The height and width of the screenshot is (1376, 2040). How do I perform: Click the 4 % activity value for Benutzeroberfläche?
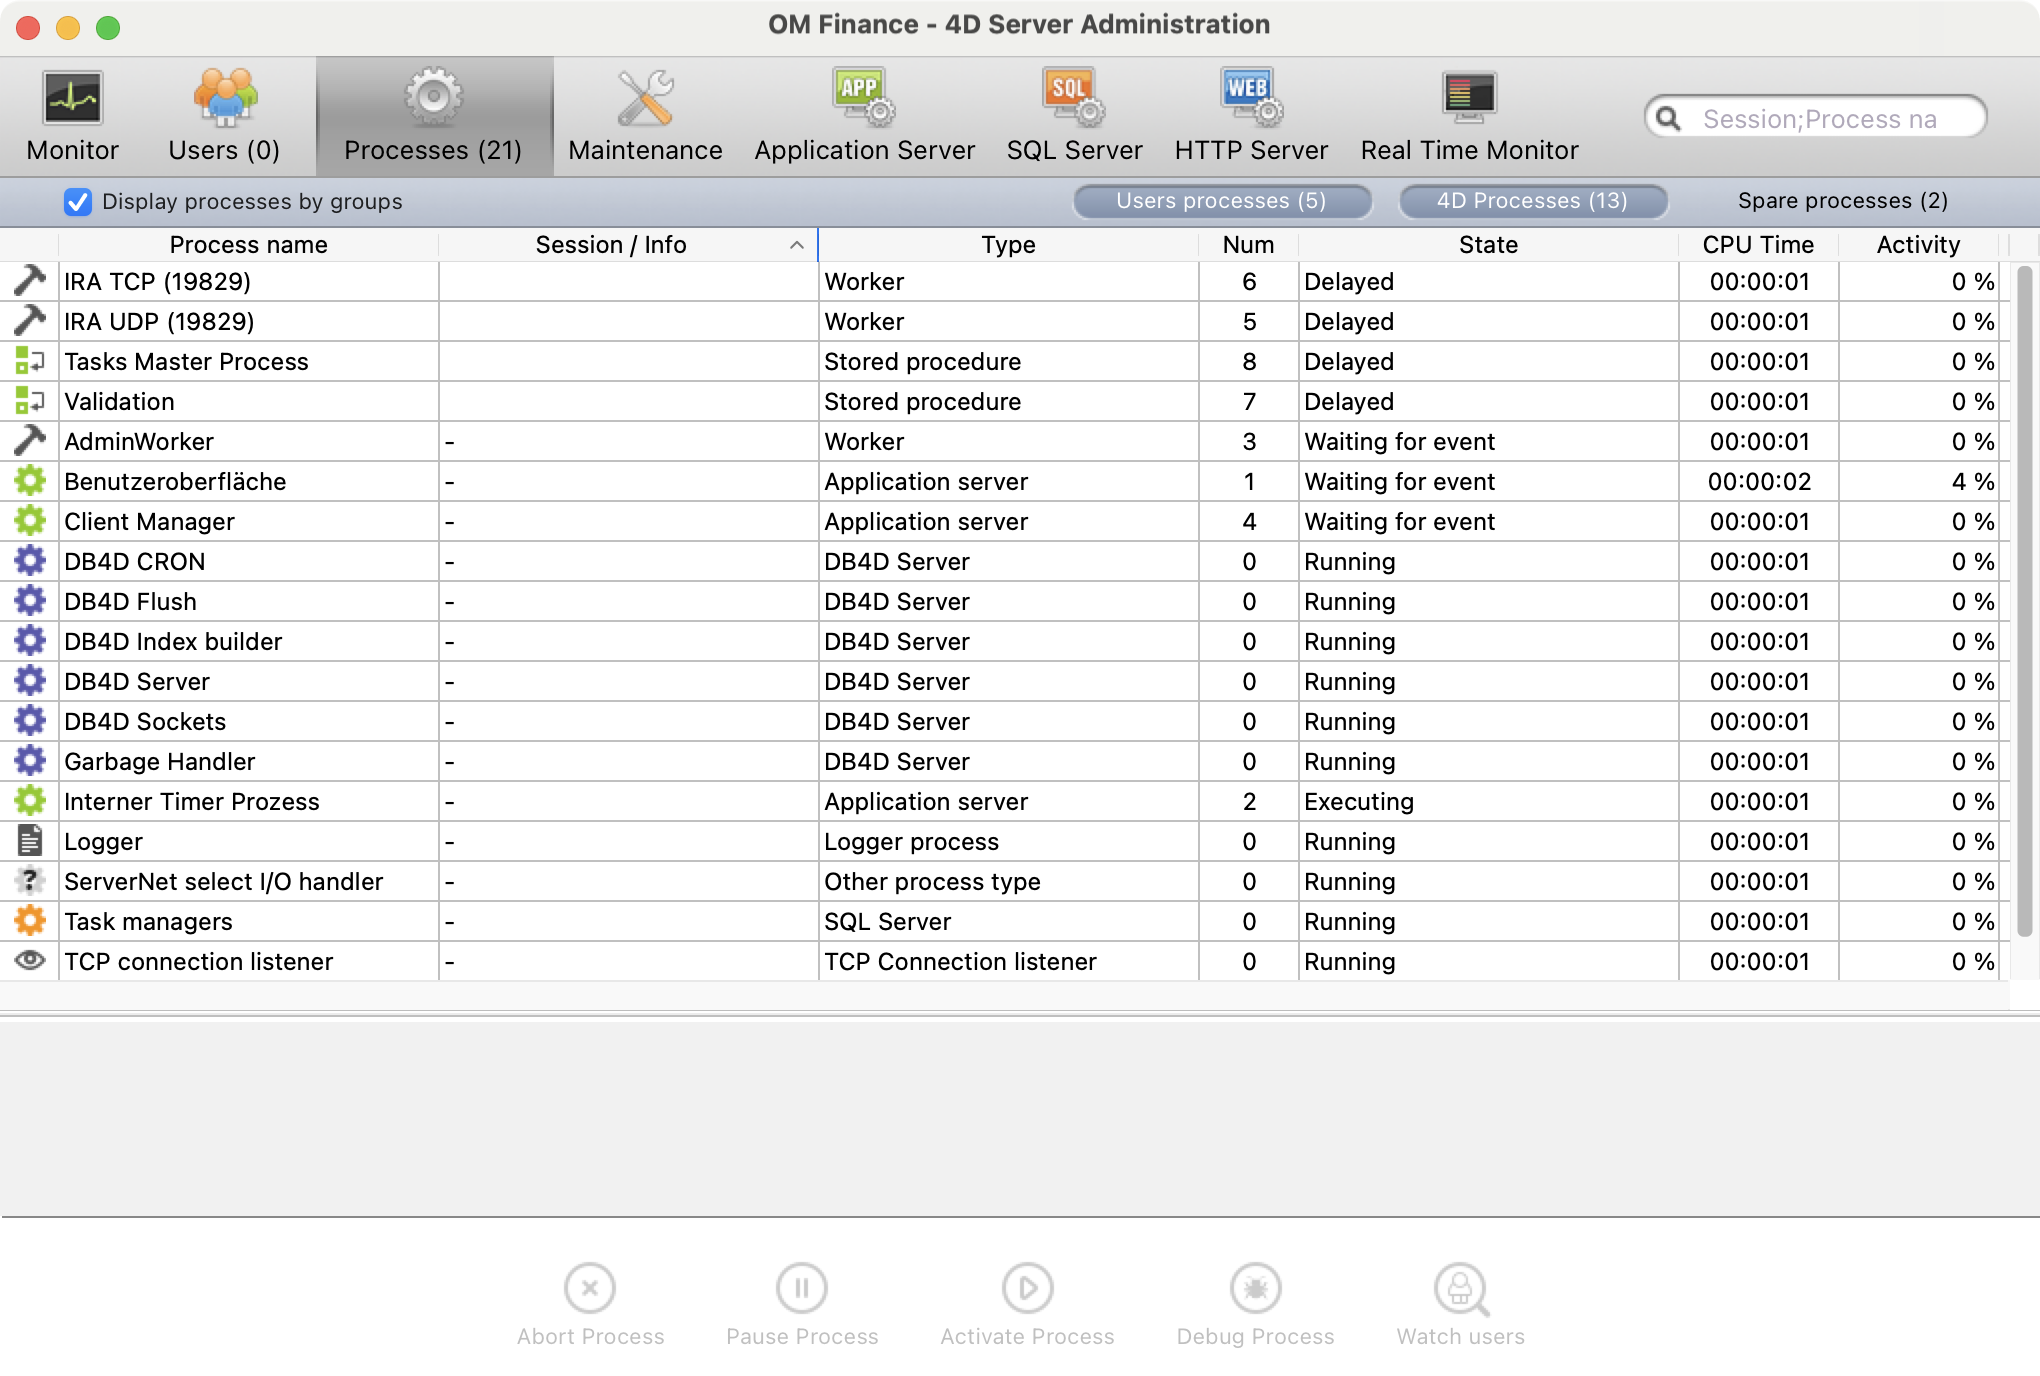[x=1972, y=481]
